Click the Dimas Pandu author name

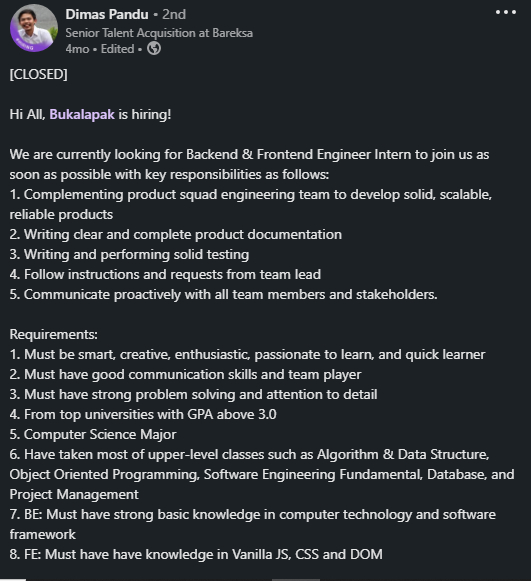click(x=107, y=14)
